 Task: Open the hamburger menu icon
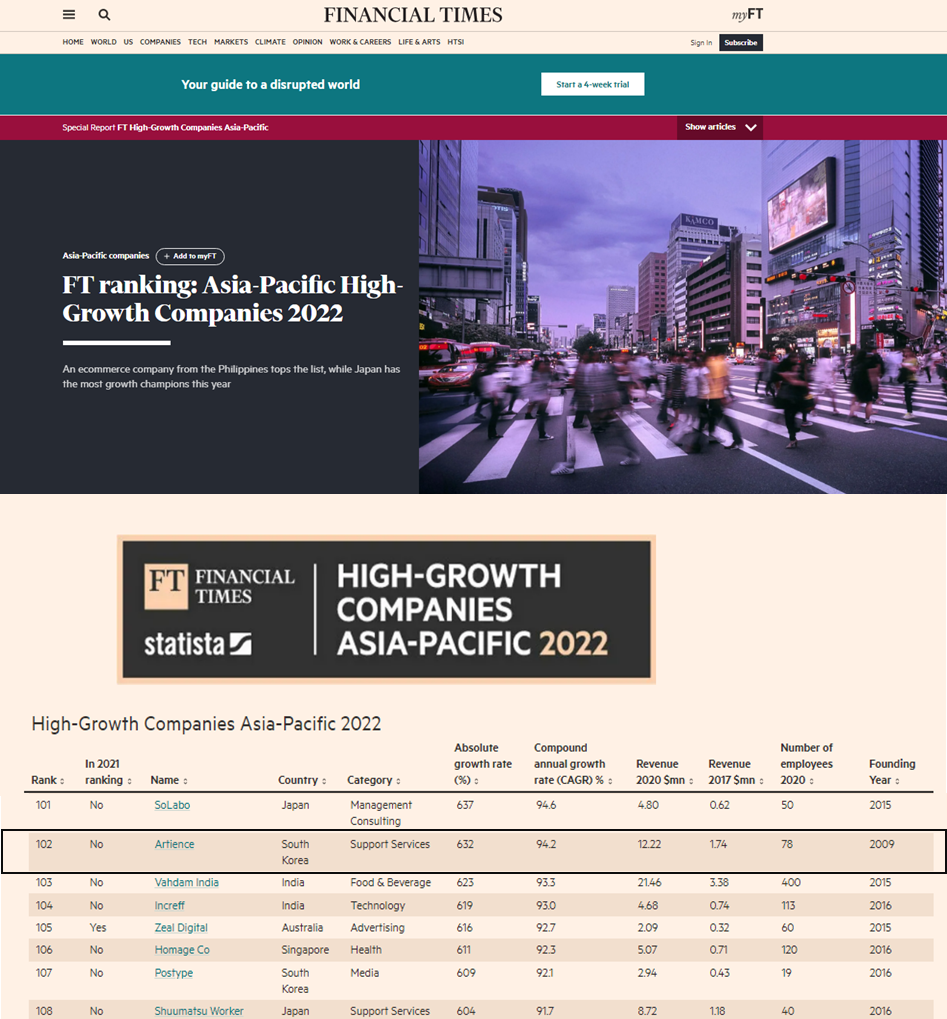click(69, 14)
